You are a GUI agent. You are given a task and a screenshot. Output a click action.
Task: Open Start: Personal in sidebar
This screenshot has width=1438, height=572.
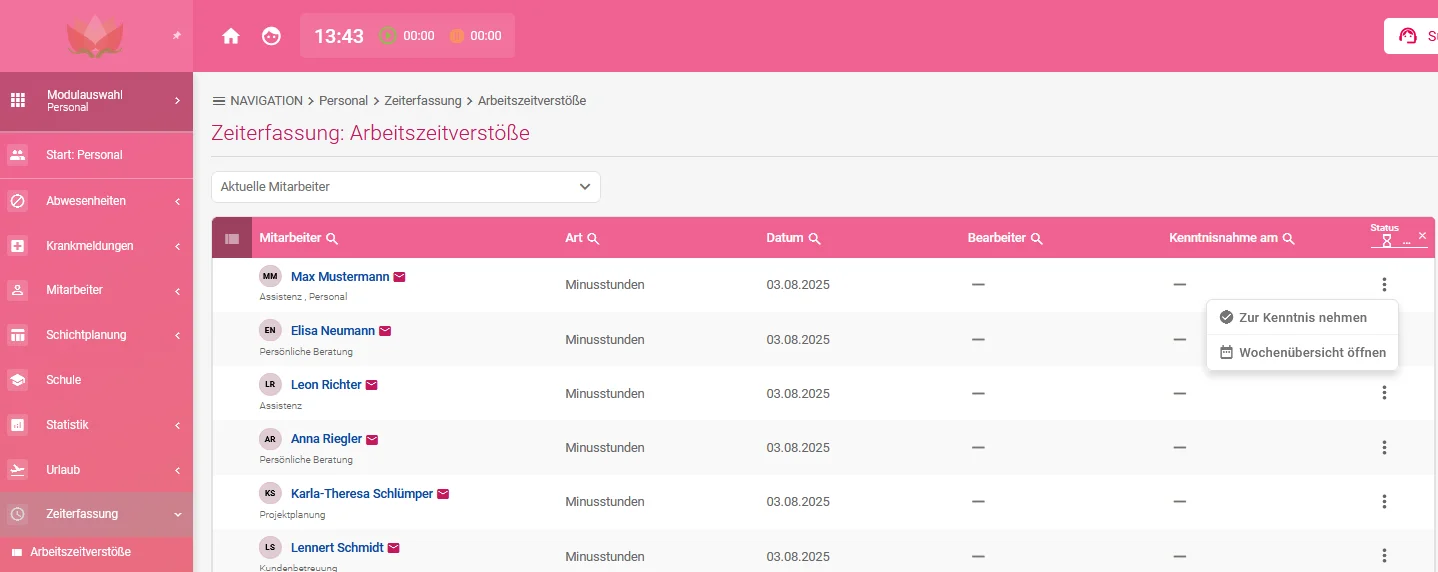pos(96,155)
